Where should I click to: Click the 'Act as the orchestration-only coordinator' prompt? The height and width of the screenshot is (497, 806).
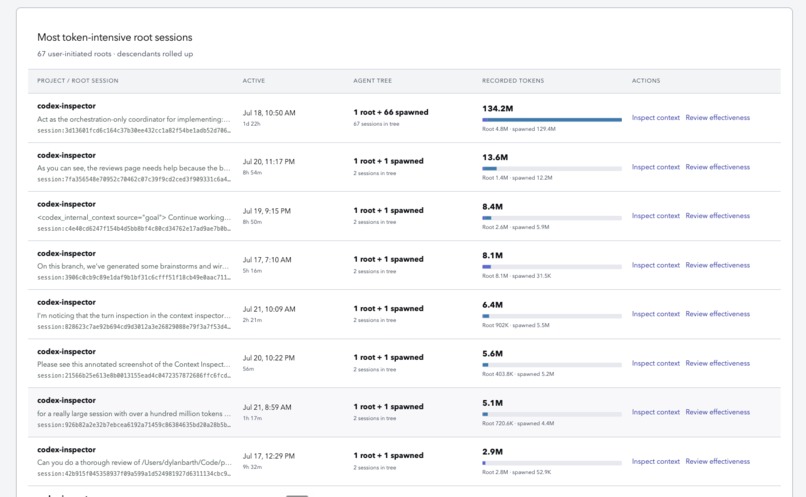134,119
